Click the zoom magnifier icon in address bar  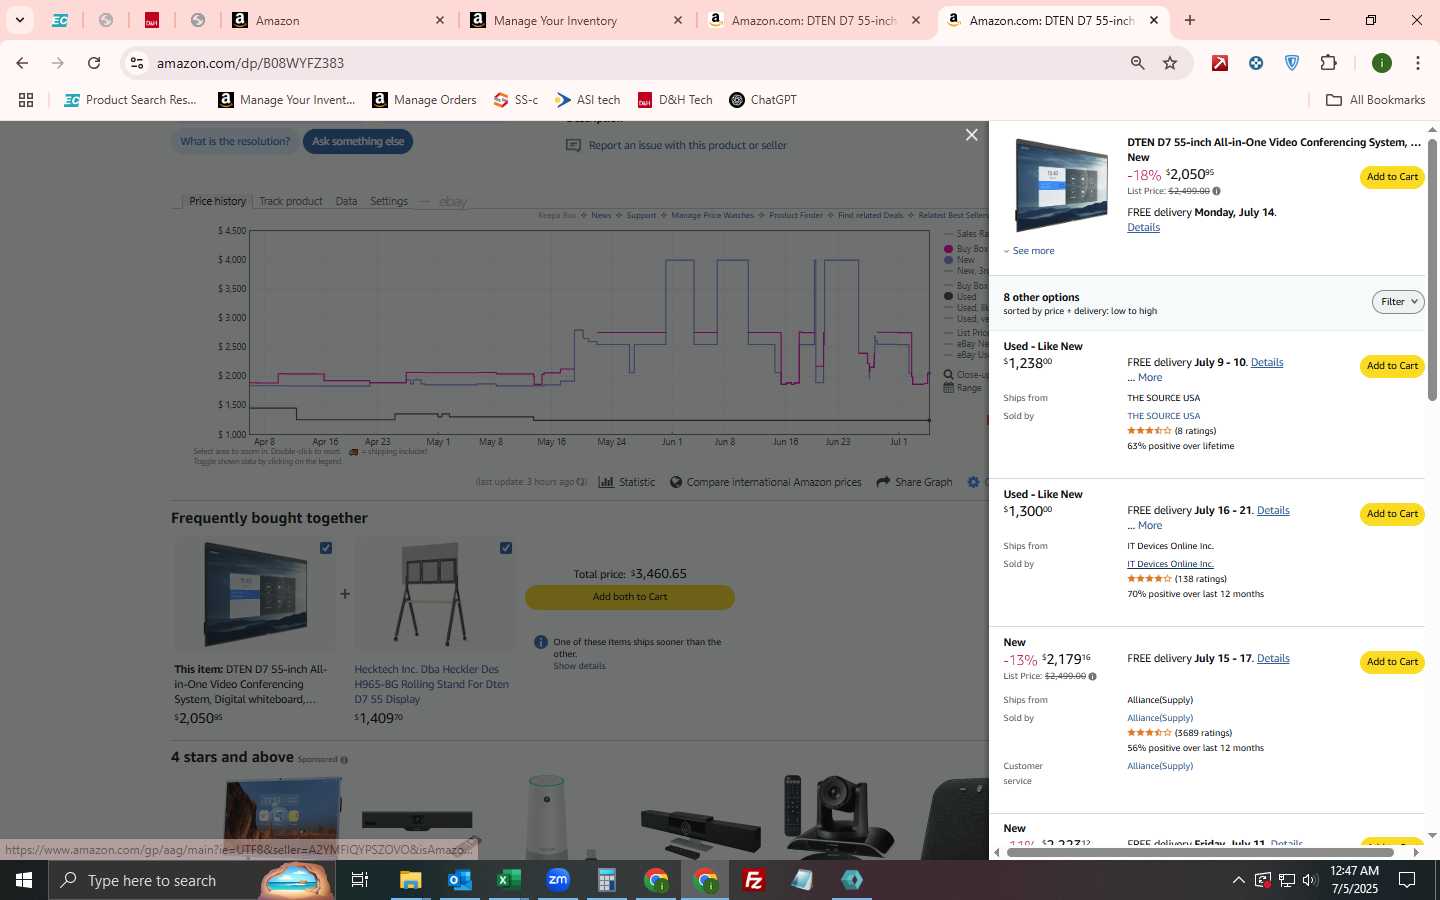[x=1137, y=63]
